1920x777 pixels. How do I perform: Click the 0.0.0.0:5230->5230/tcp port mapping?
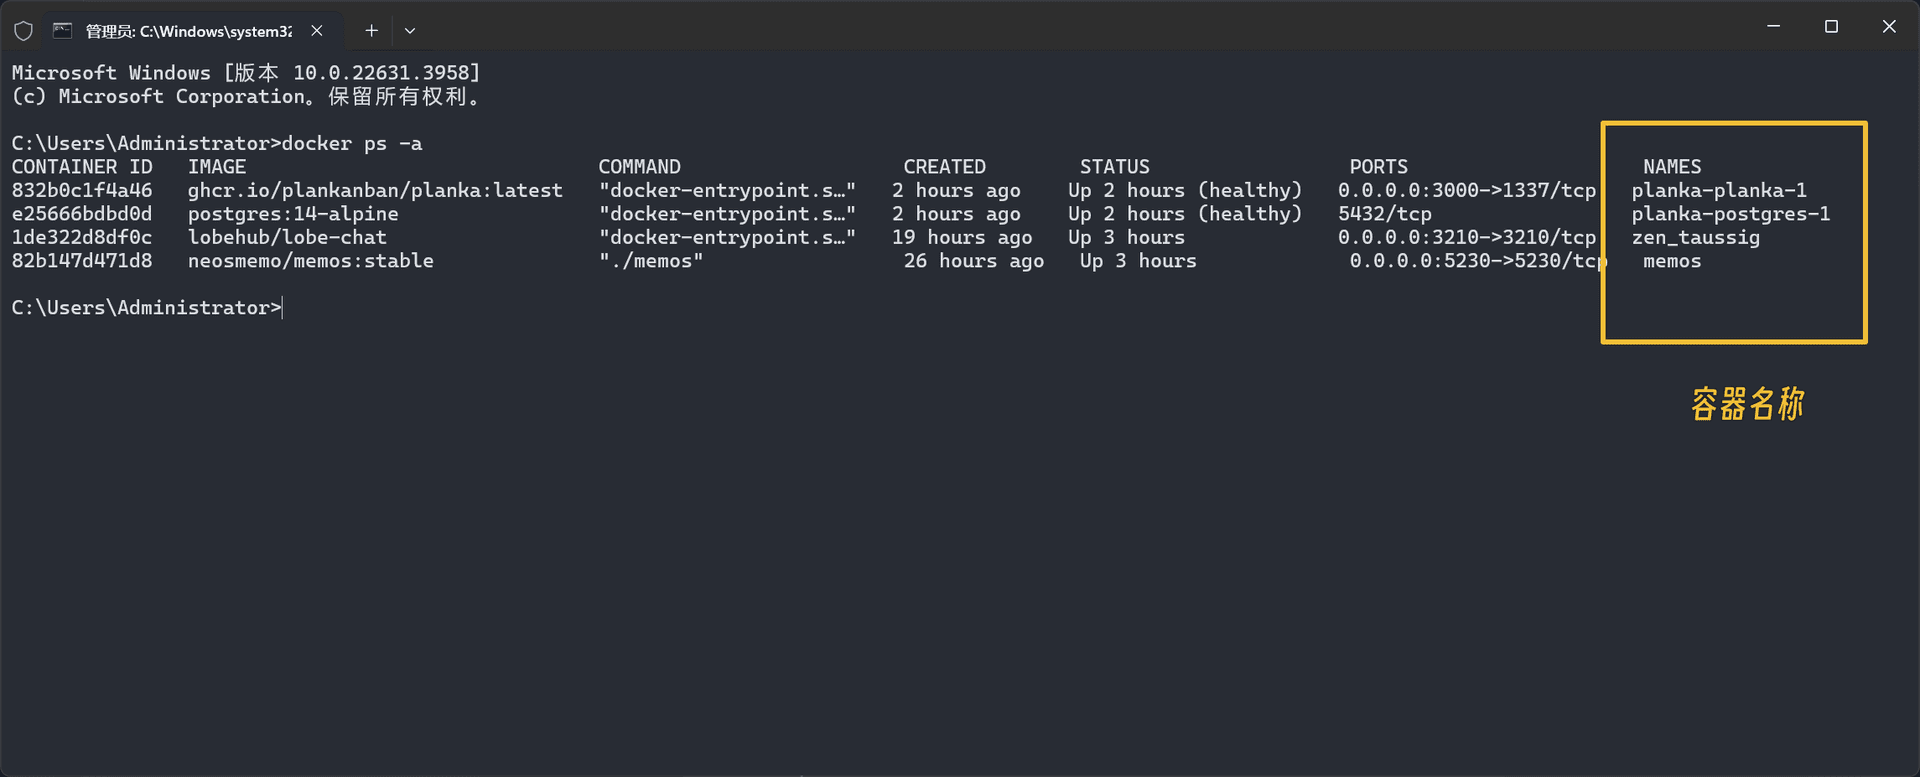click(x=1477, y=261)
